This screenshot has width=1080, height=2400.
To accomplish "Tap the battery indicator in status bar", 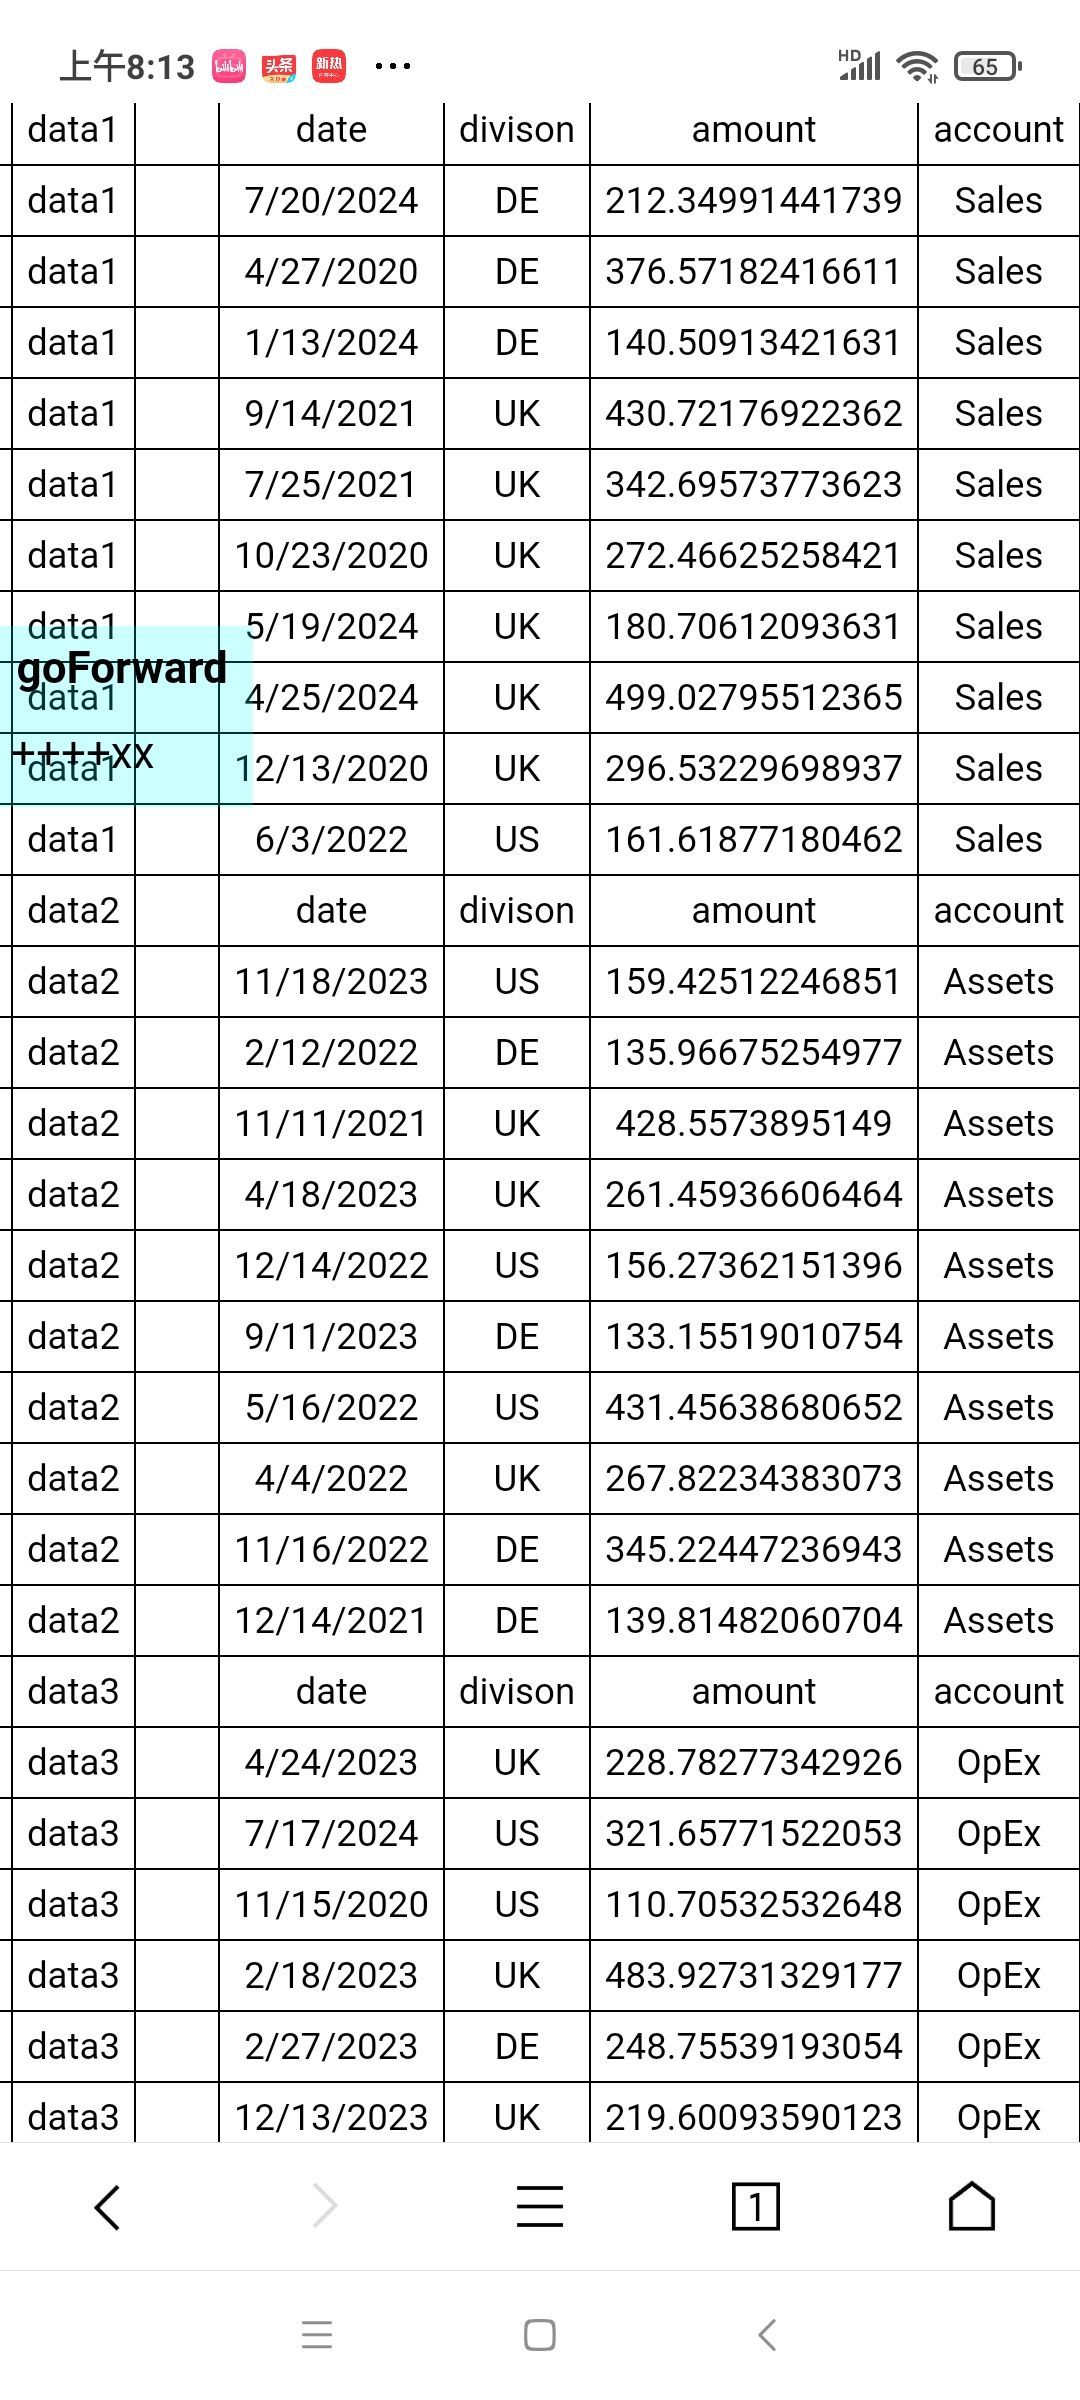I will coord(988,66).
